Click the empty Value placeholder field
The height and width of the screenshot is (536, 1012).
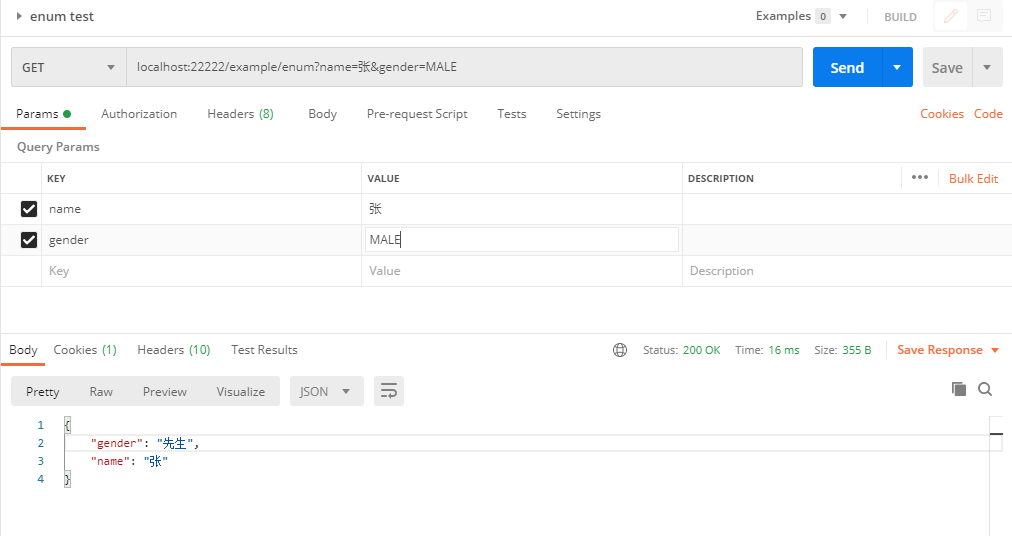tap(521, 271)
